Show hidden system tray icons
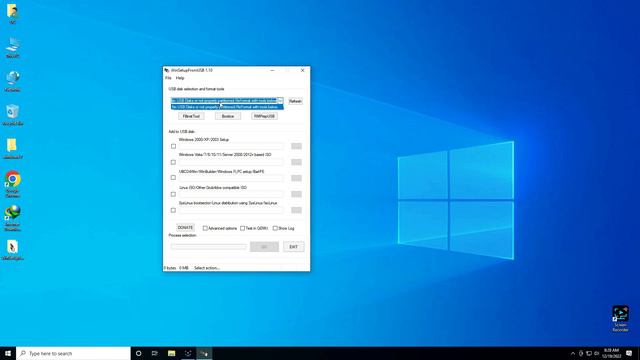Image resolution: width=640 pixels, height=360 pixels. click(573, 353)
